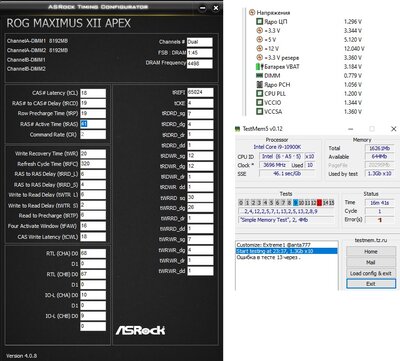
Task: Select the Ядро ЦП sensor icon
Action: pos(259,21)
